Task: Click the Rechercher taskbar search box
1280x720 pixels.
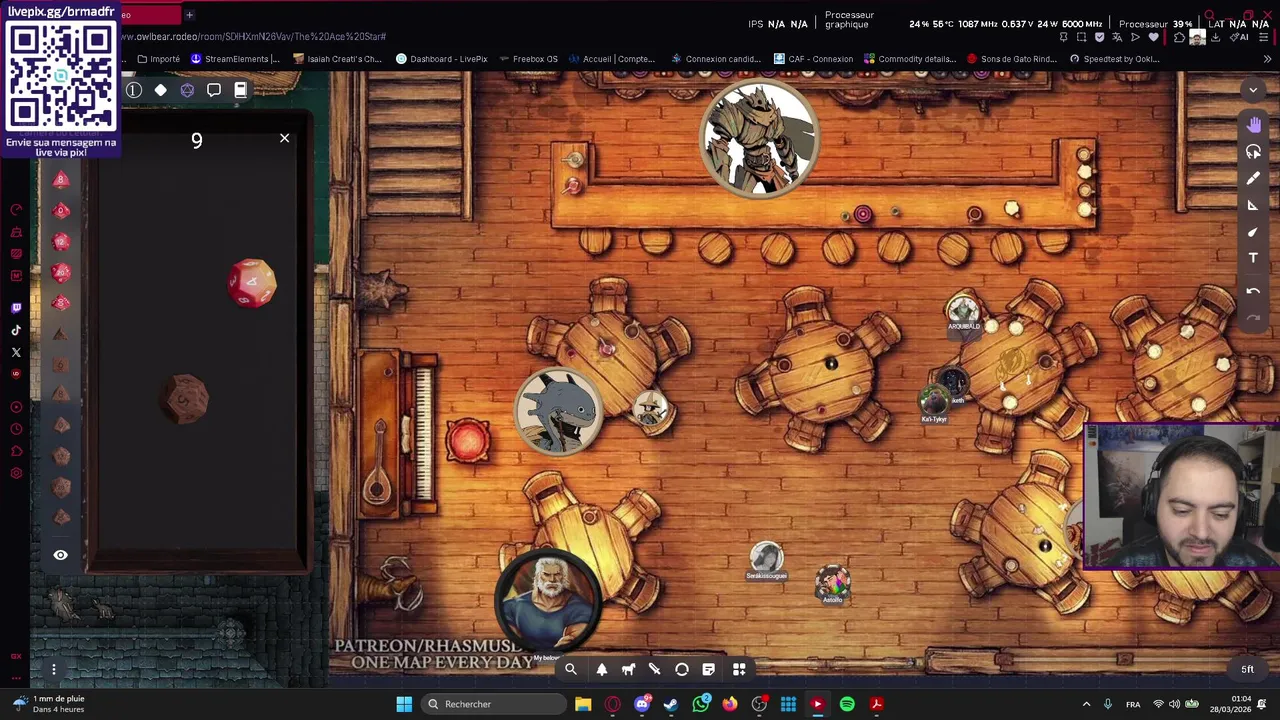Action: click(493, 704)
